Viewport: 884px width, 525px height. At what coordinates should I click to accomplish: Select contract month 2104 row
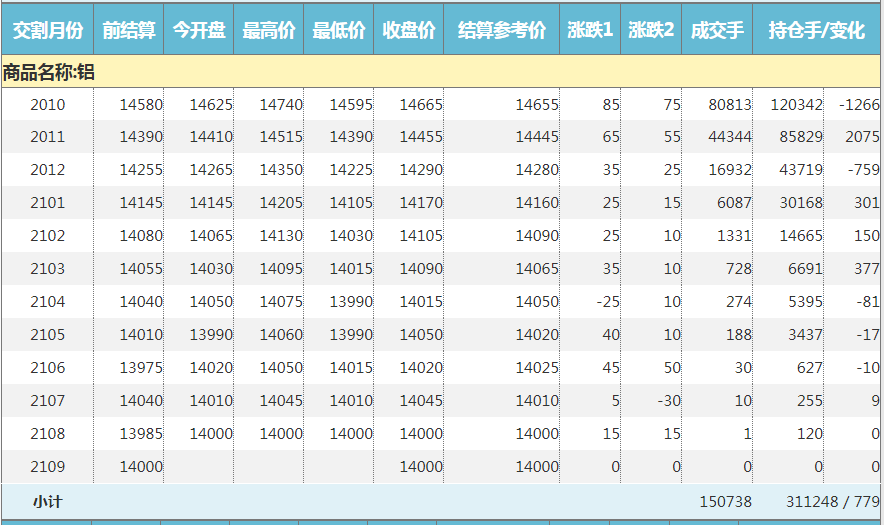click(47, 302)
